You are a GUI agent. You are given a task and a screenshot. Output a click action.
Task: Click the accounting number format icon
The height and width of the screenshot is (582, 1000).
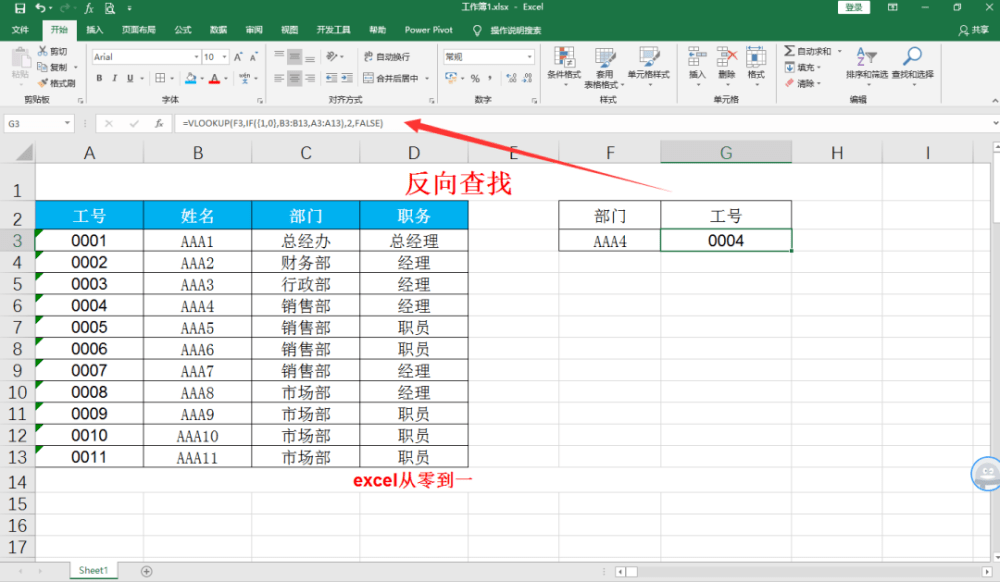[451, 78]
